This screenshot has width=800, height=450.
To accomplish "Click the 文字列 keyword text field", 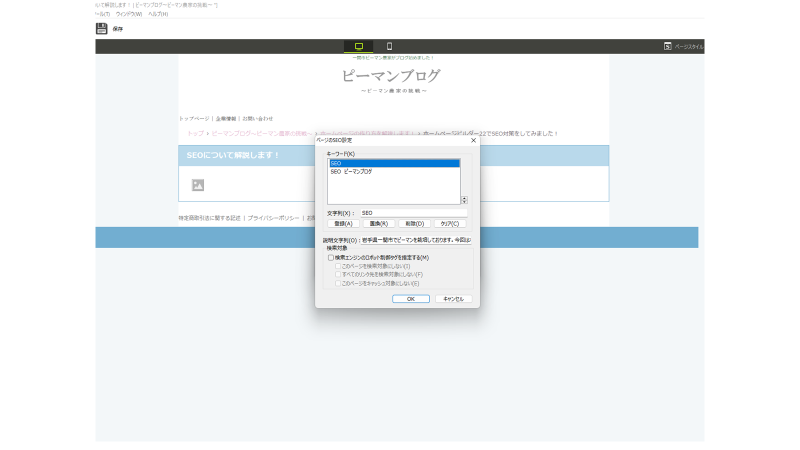I will point(412,213).
